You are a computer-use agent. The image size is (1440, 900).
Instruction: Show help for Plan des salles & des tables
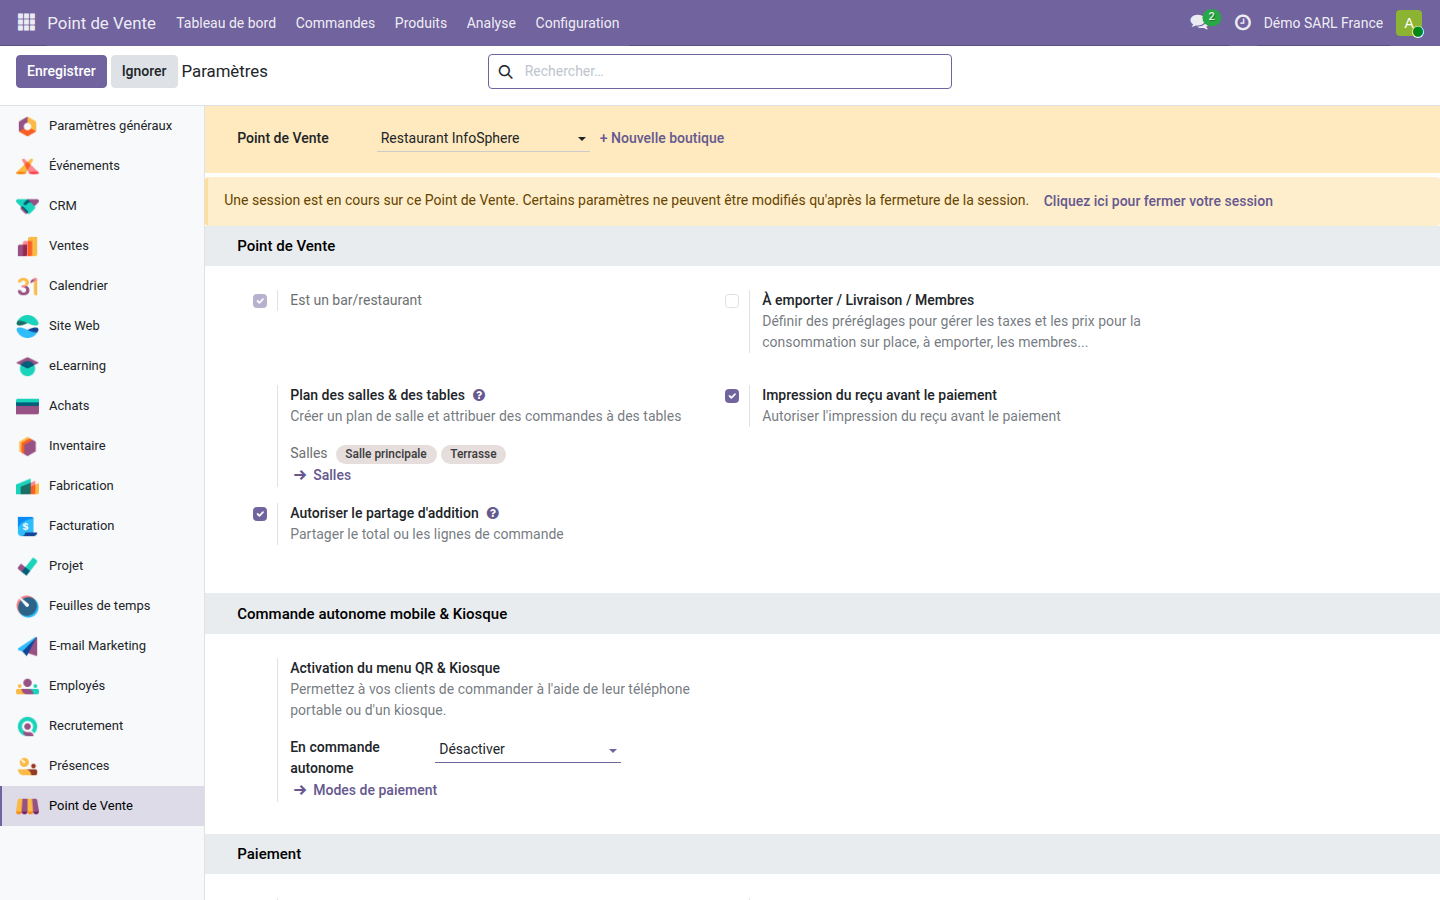pos(479,395)
